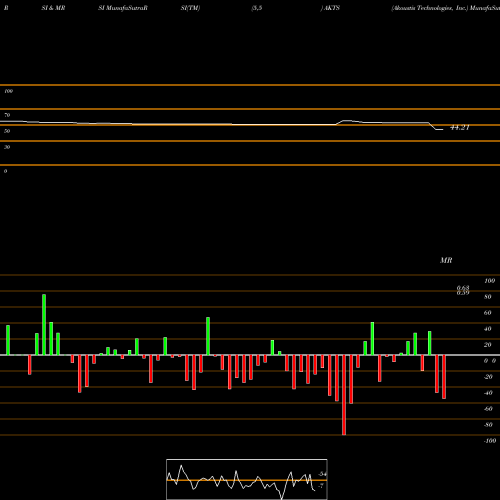This screenshot has height=500, width=500.
Task: Click the '(5,5' parameter text in header
Action: [257, 8]
